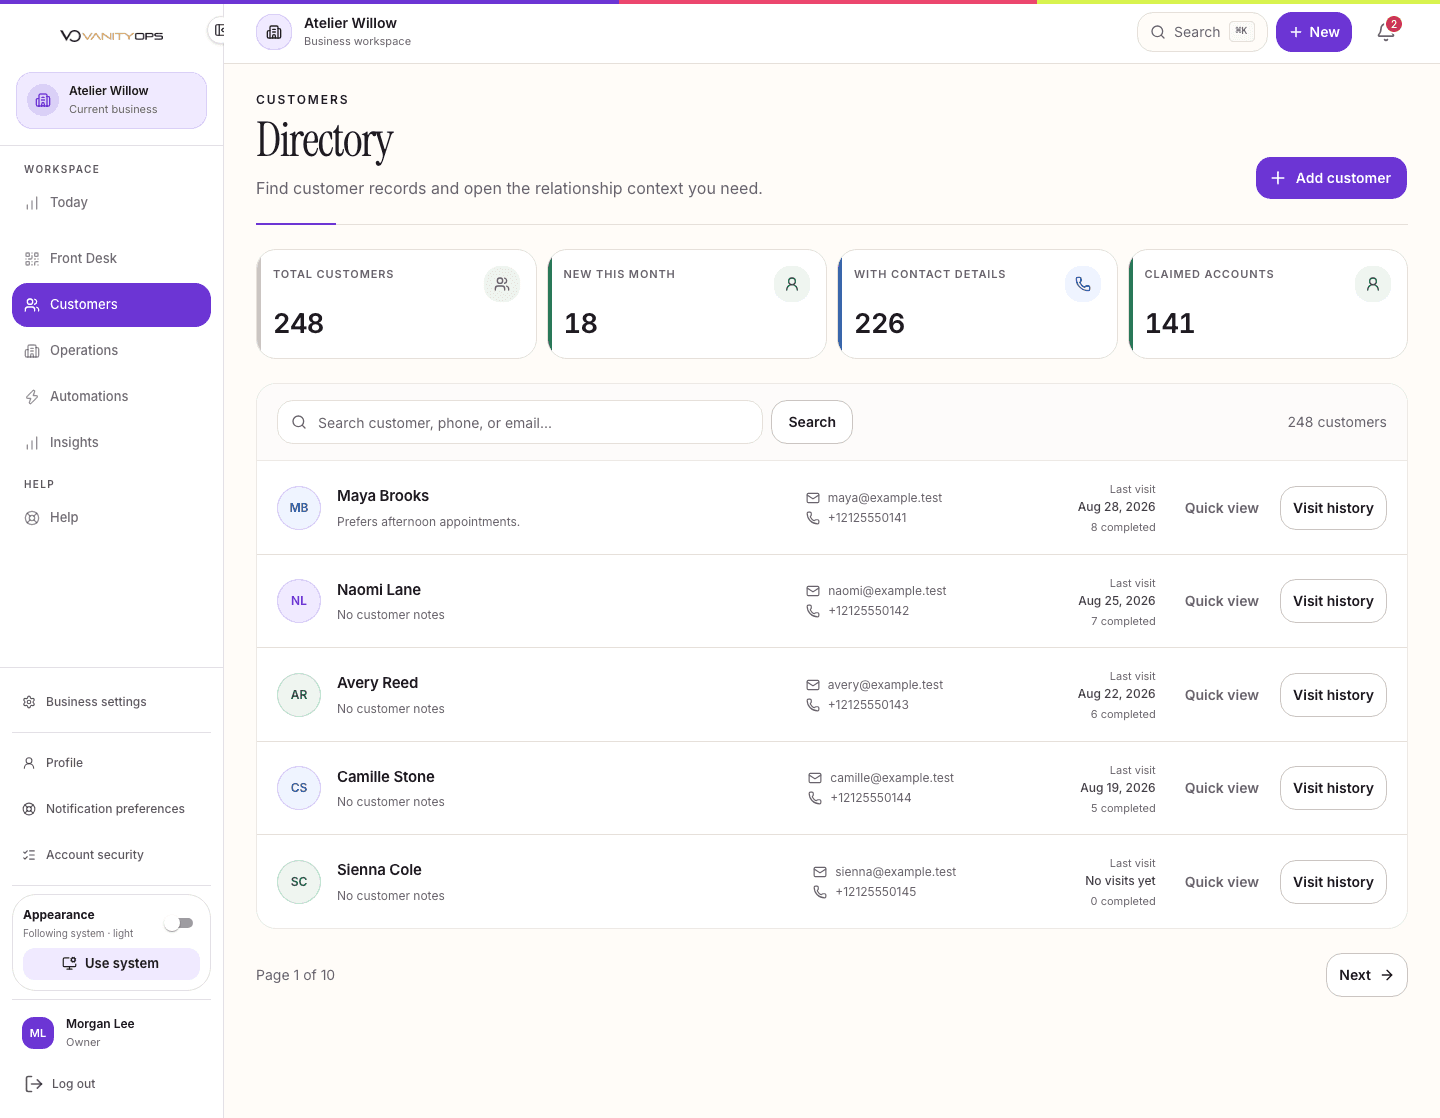Open Visit history for Sienna Cole
The height and width of the screenshot is (1118, 1440).
tap(1333, 882)
